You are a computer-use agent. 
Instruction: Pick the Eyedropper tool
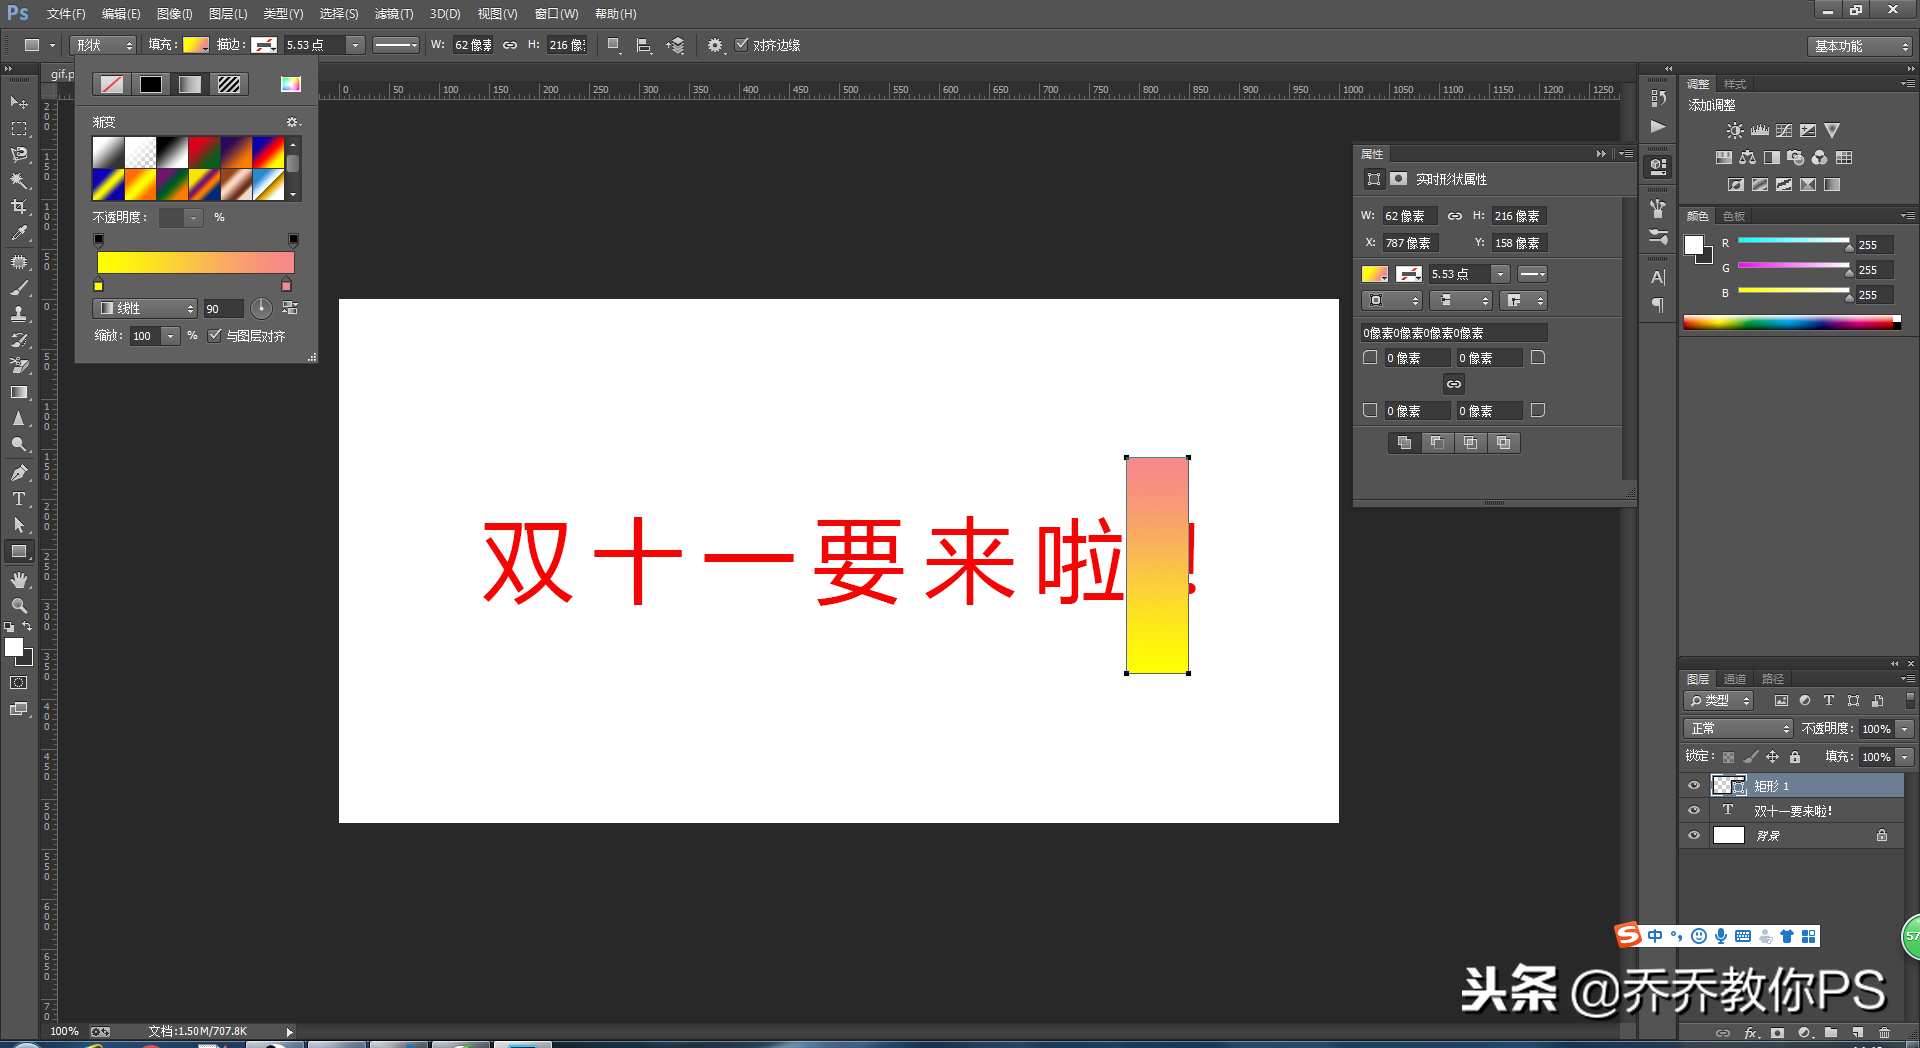click(18, 234)
